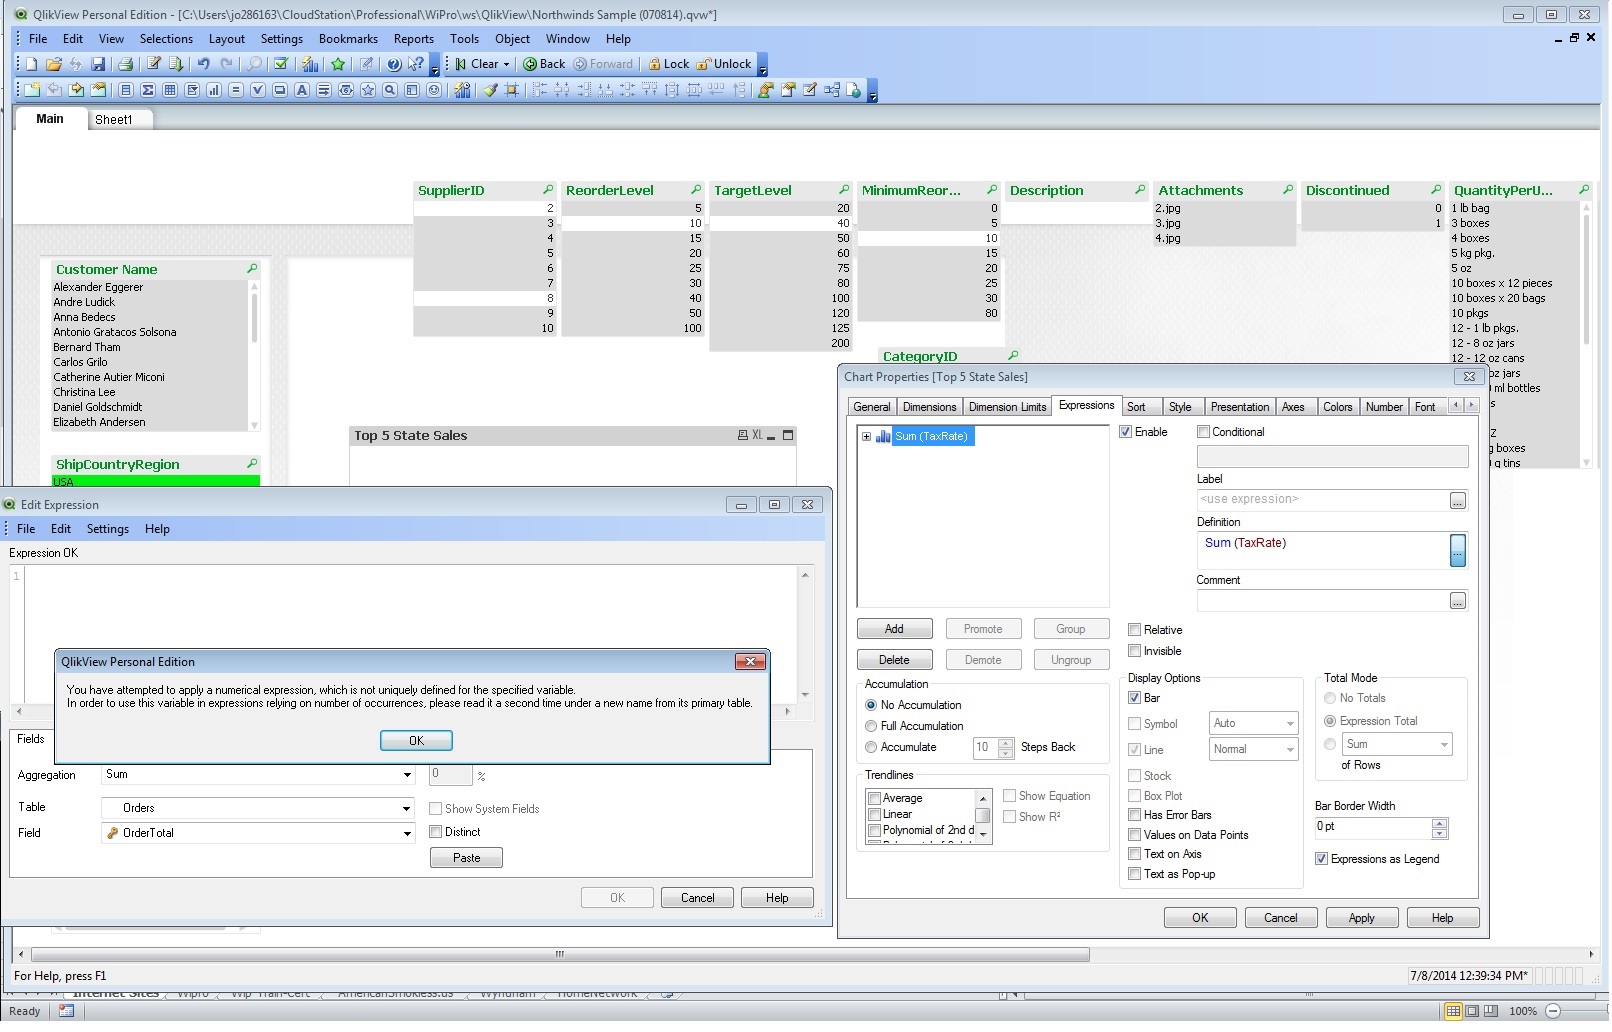Open the Aggregation dropdown
The height and width of the screenshot is (1032, 1612).
coord(407,775)
